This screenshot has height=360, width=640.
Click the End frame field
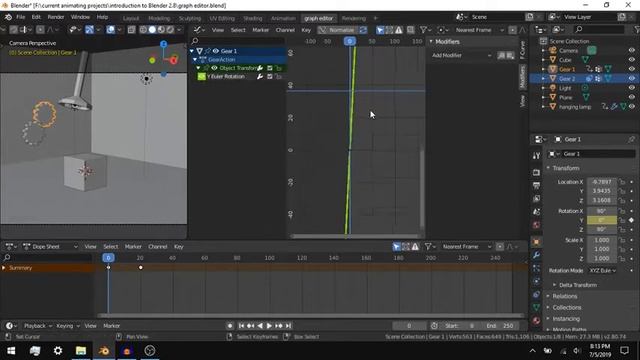tap(502, 326)
